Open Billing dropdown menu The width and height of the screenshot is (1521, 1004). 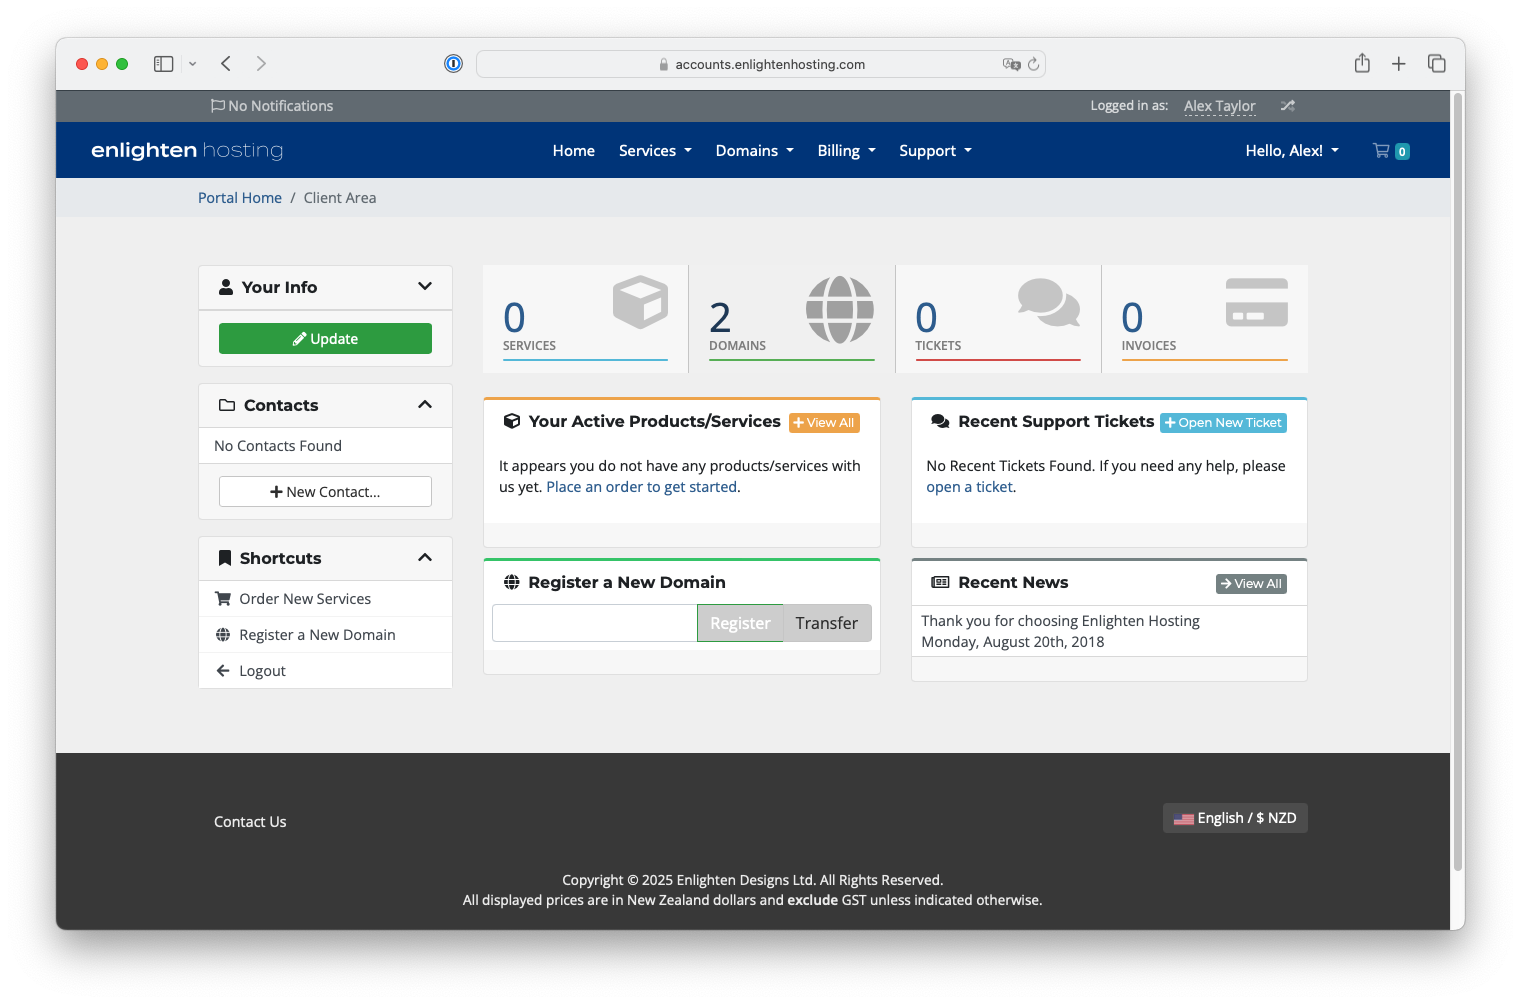(x=847, y=151)
